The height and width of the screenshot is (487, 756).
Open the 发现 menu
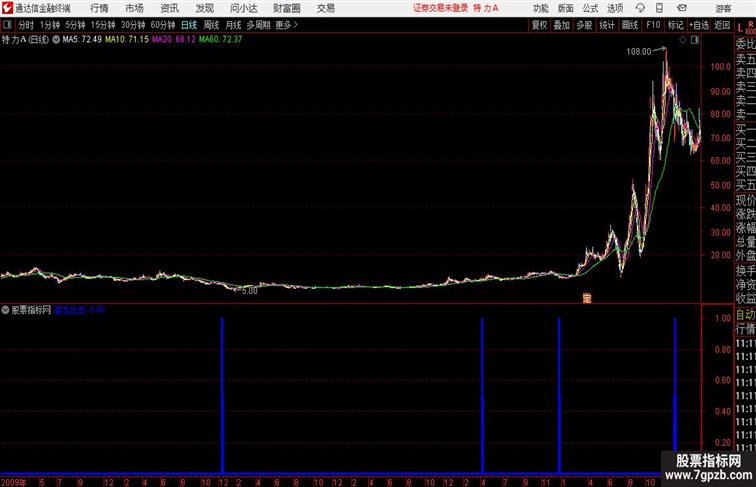pyautogui.click(x=205, y=8)
